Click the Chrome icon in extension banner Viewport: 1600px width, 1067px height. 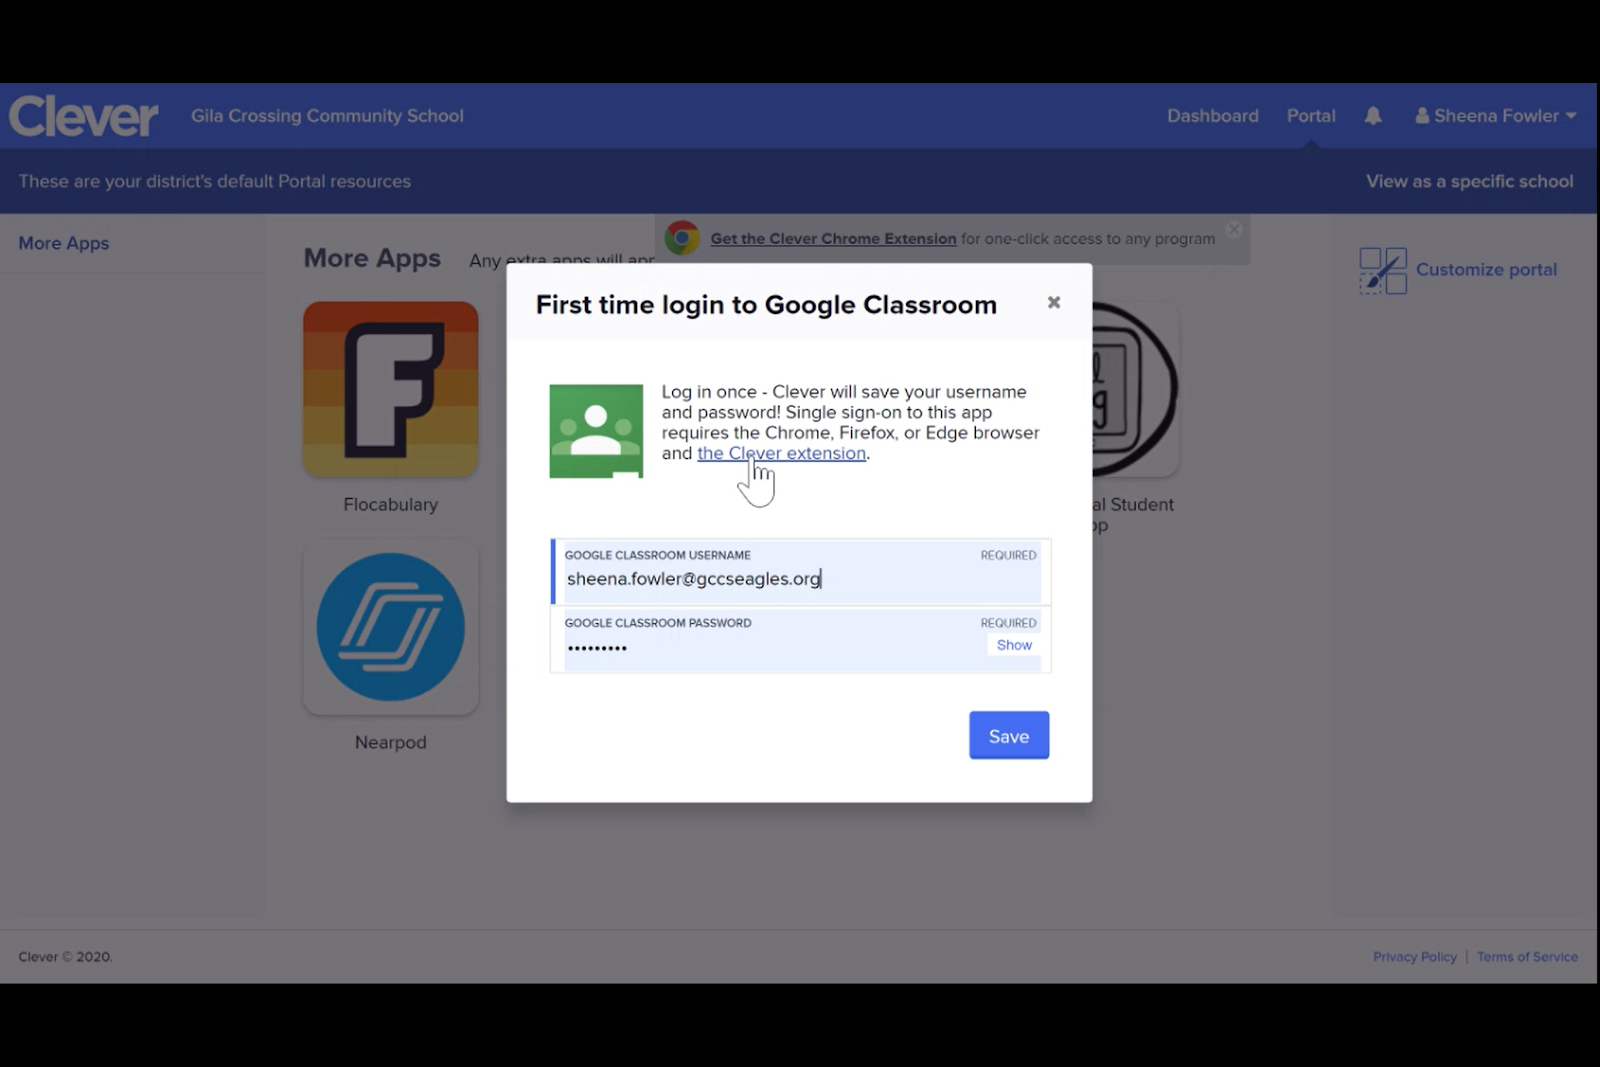tap(682, 238)
